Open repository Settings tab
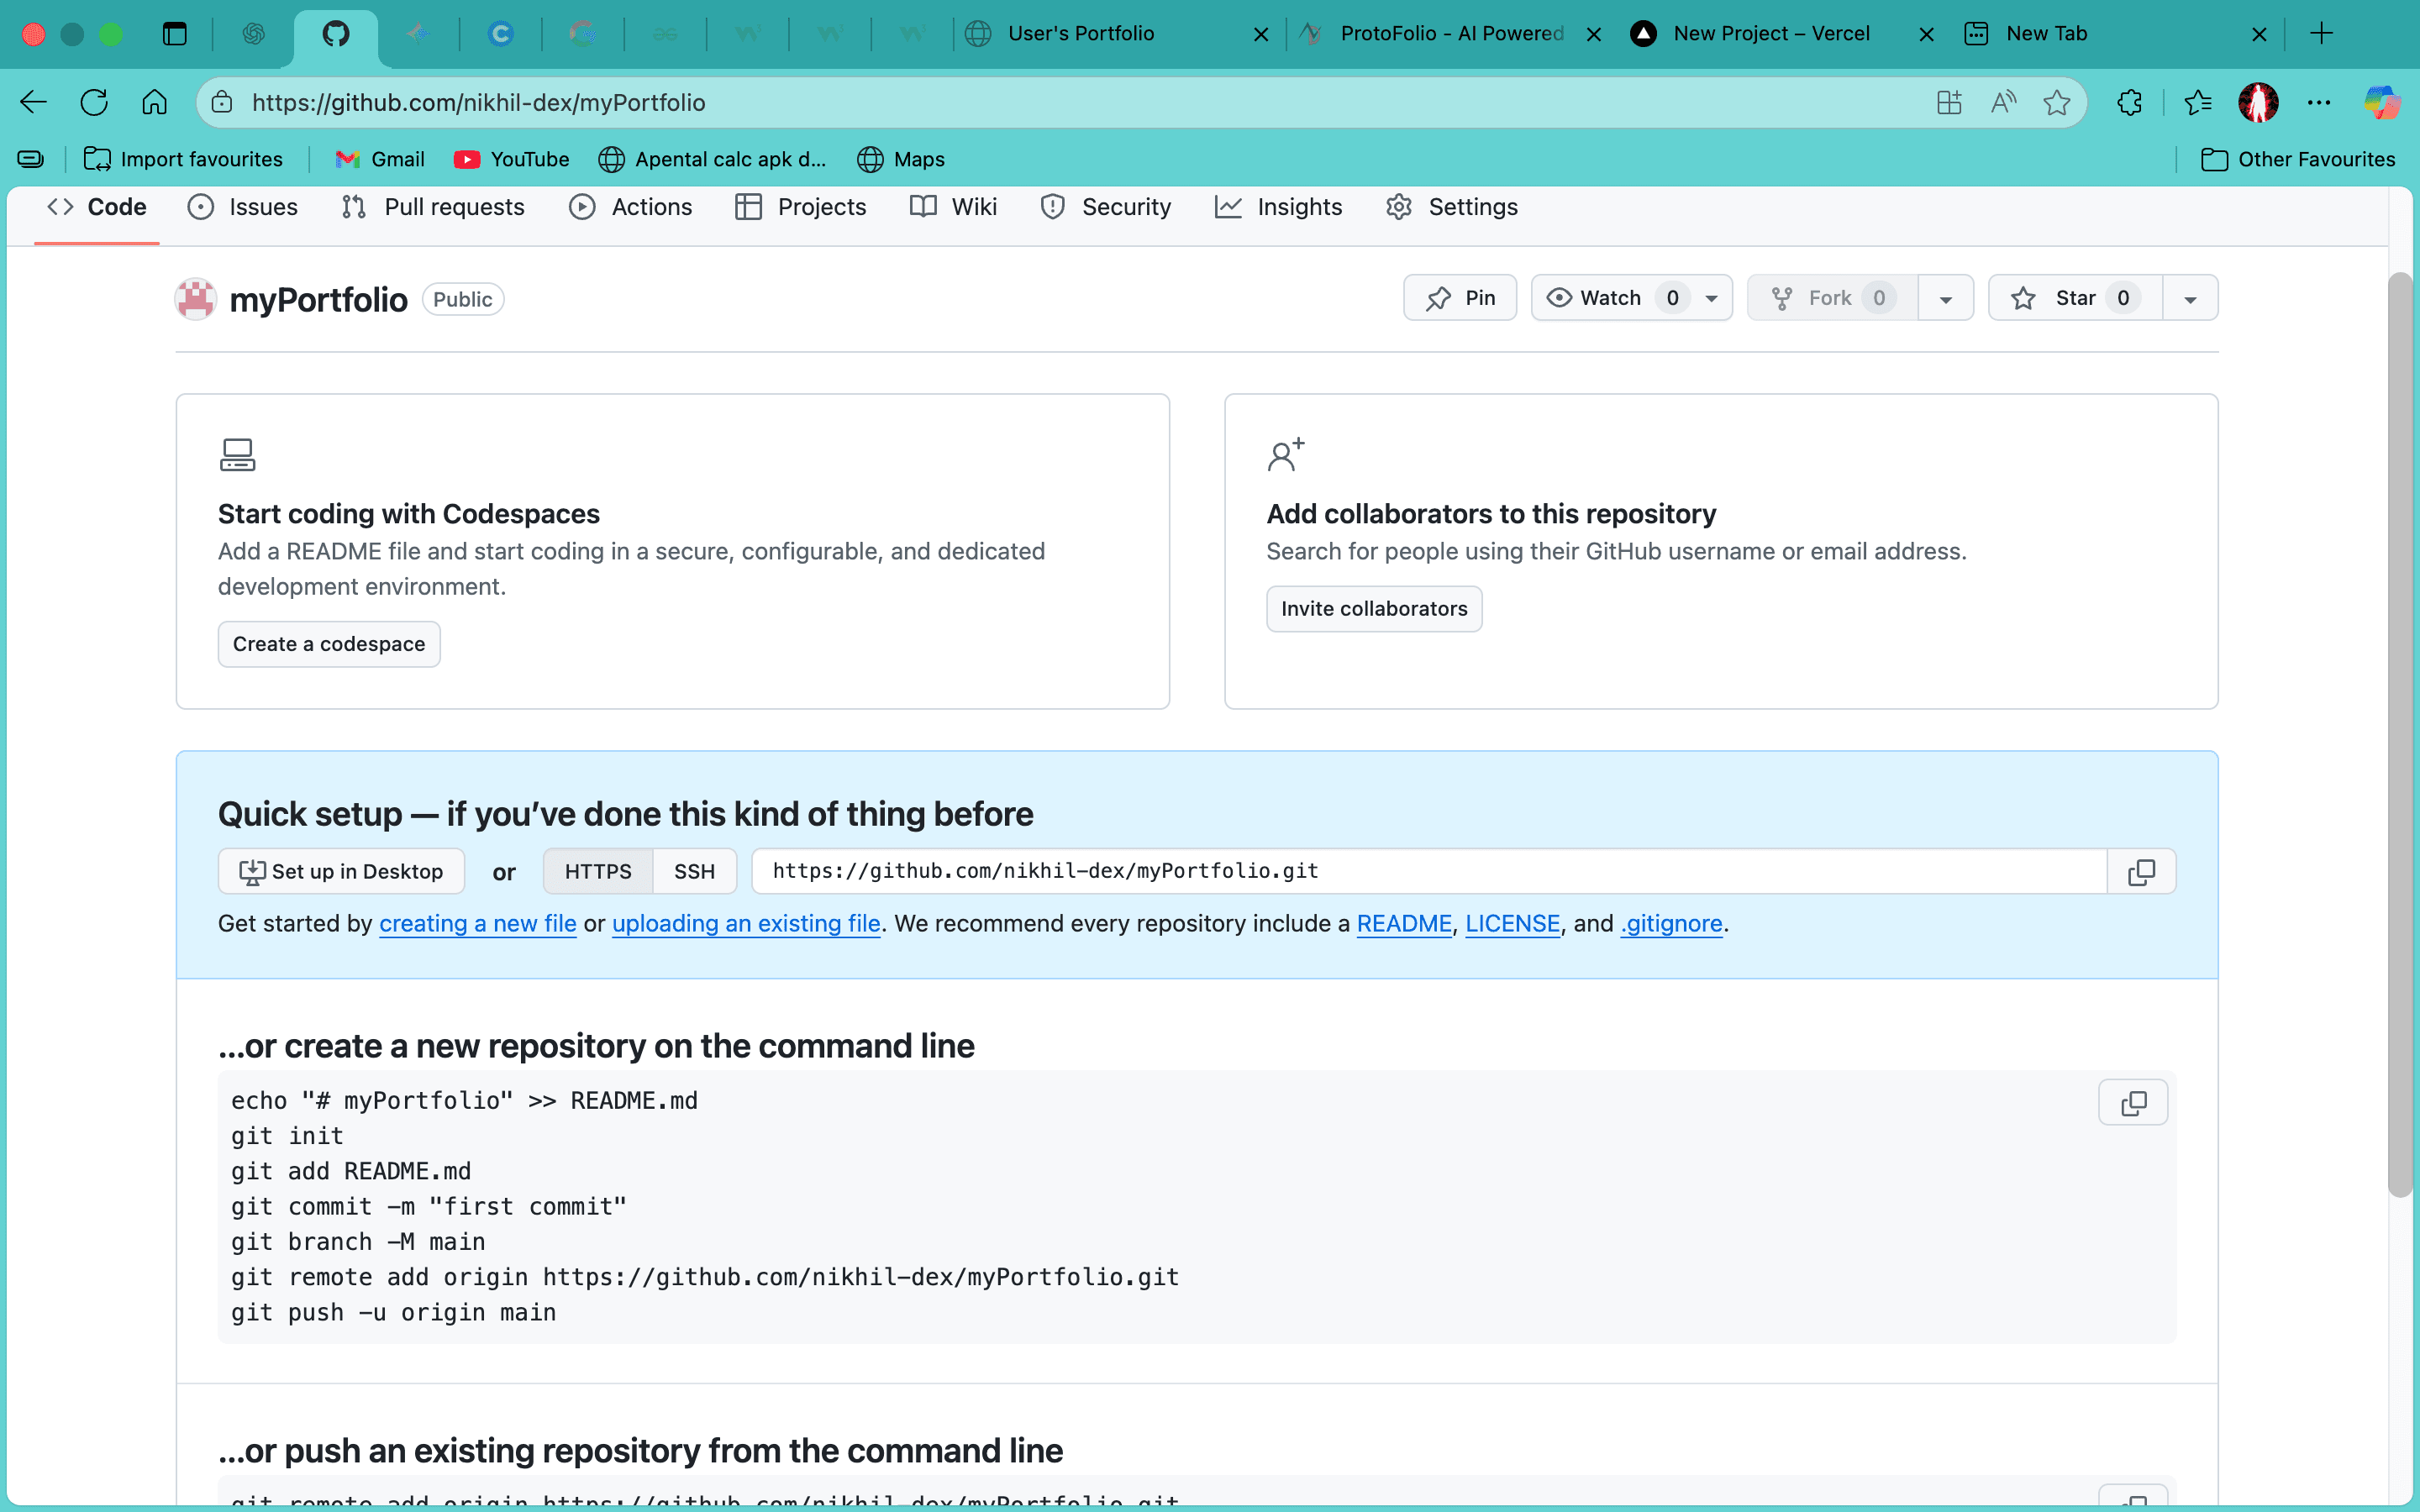The image size is (2420, 1512). click(1452, 207)
